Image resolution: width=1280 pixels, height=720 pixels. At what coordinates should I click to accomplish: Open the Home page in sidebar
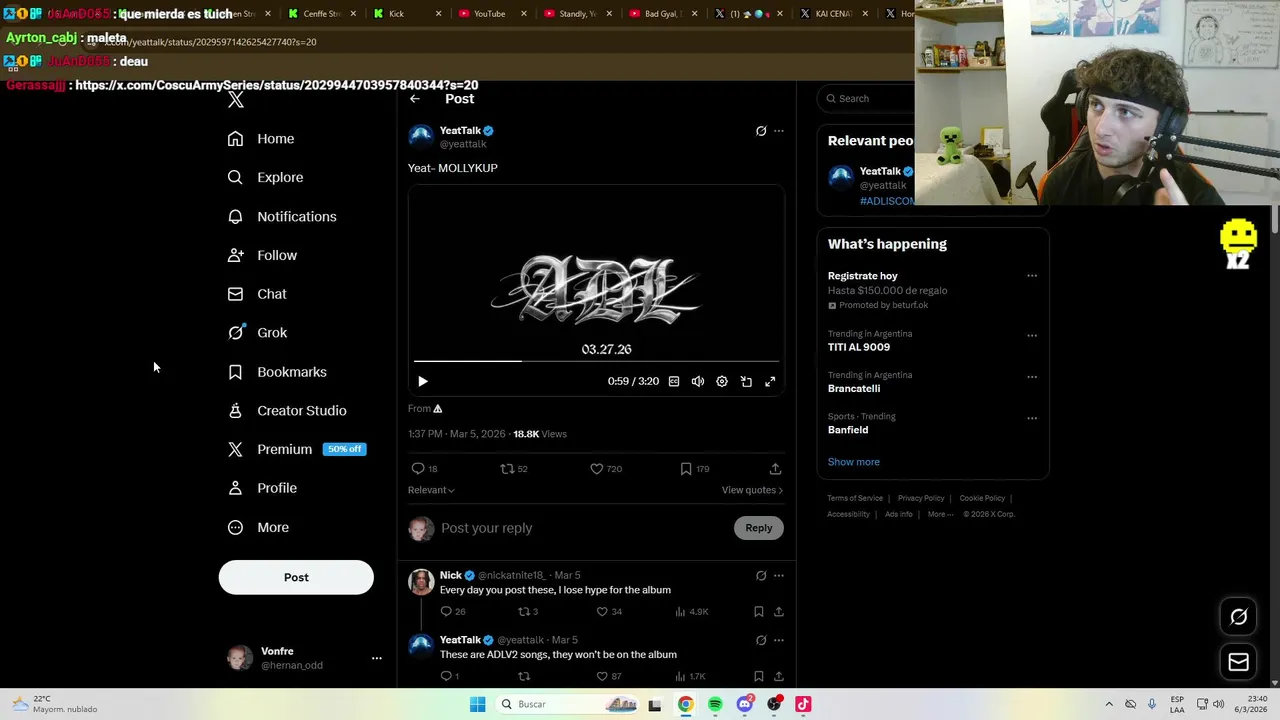click(261, 139)
